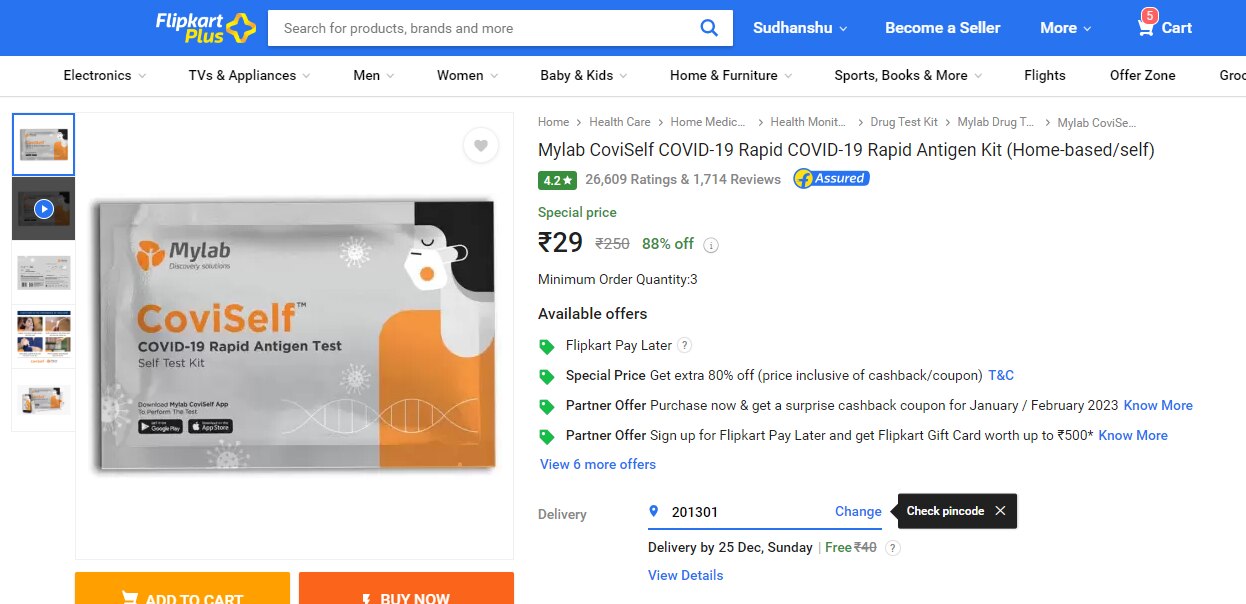Click Change pincode link
Screen dimensions: 1246x604
pos(858,511)
